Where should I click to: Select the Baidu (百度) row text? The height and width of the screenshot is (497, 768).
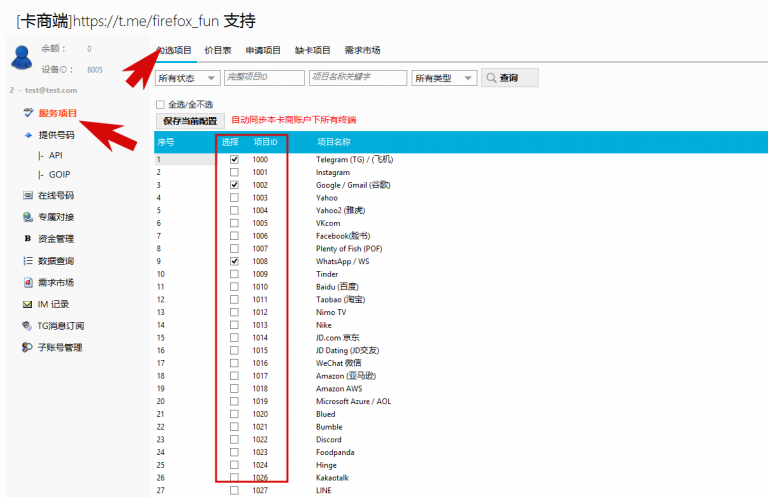tap(337, 287)
